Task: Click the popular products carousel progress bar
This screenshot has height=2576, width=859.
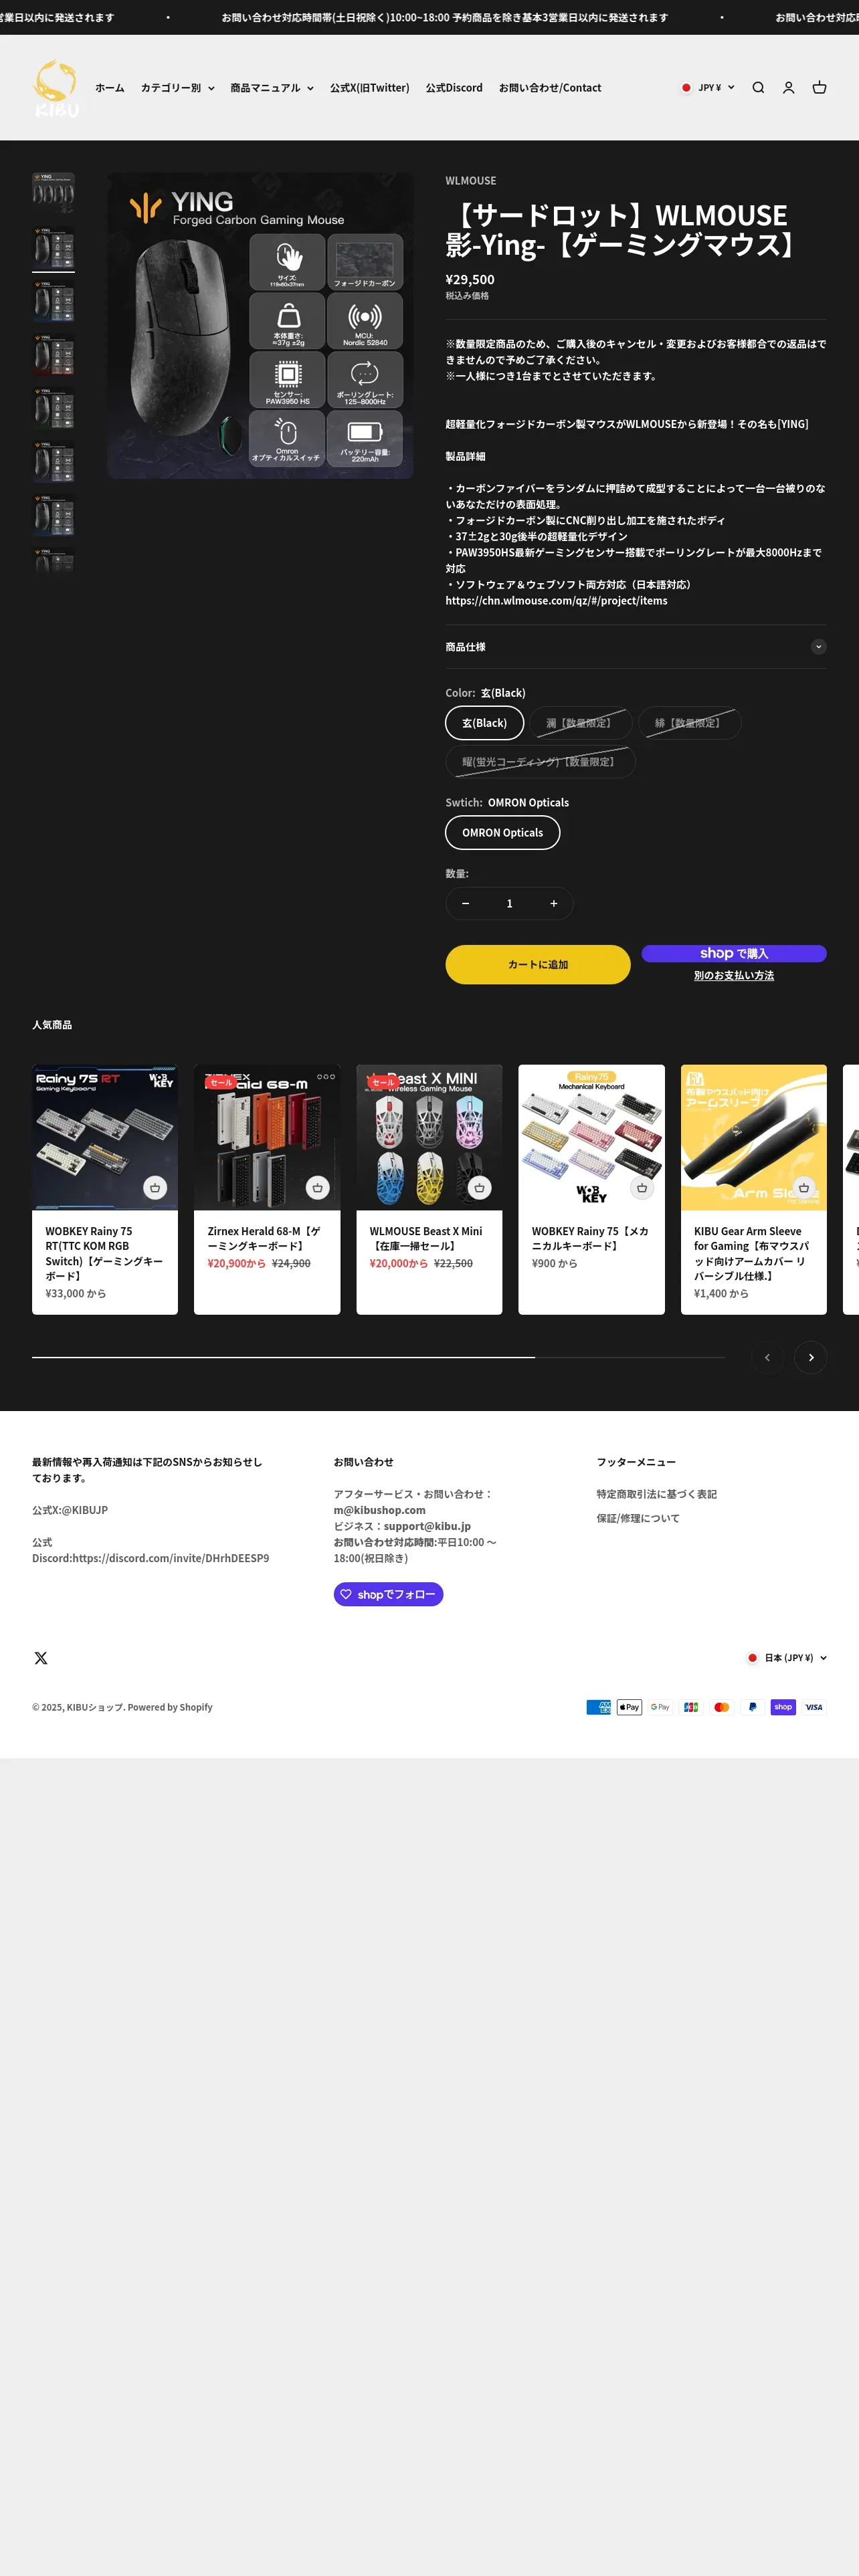Action: (x=378, y=1357)
